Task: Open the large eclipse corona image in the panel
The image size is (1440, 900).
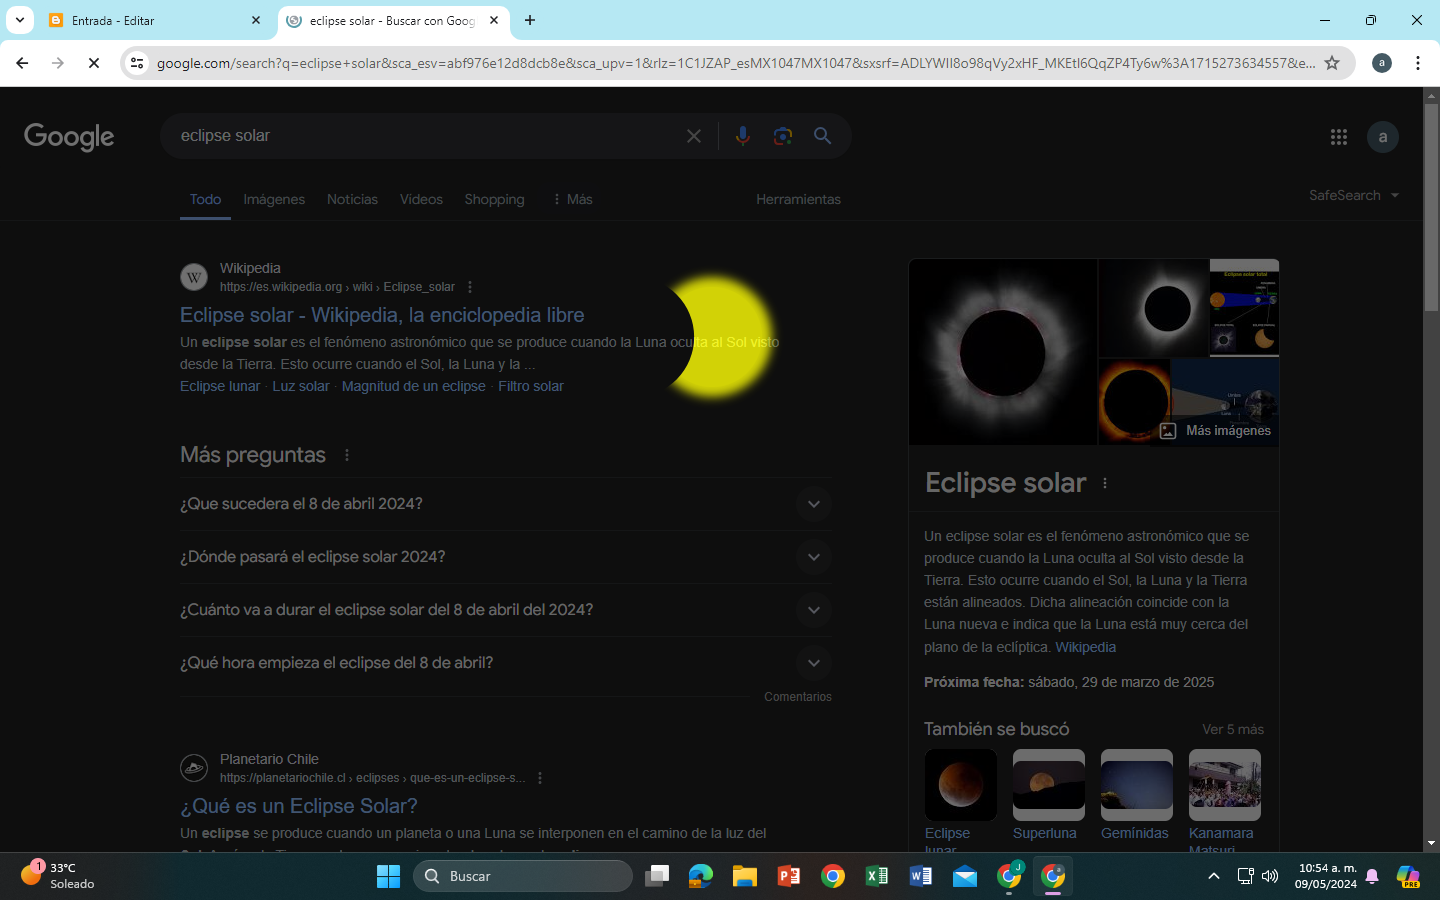Action: click(x=1003, y=352)
